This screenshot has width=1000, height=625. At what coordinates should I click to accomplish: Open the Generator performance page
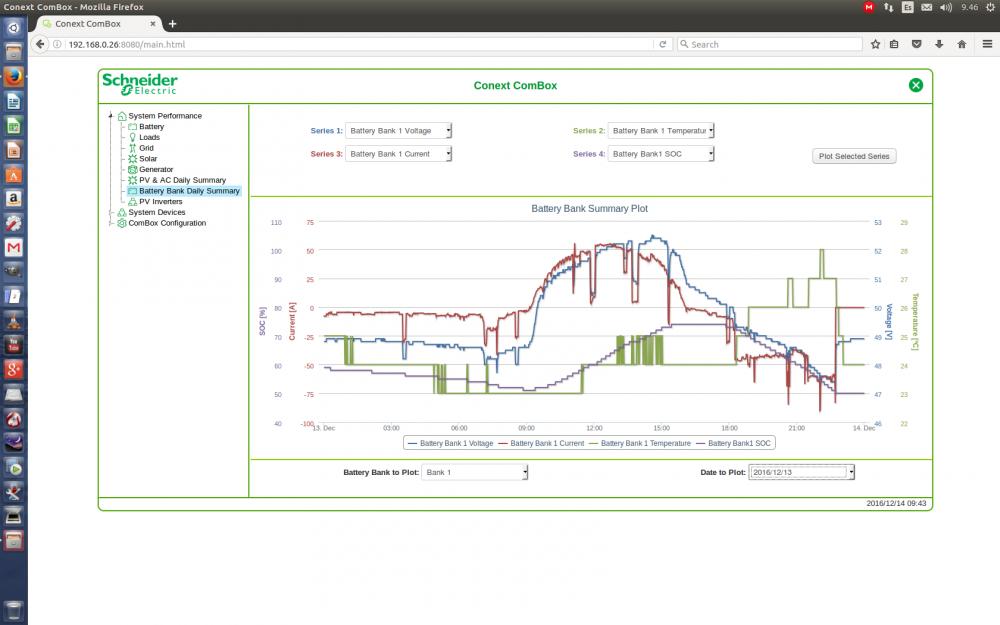(156, 170)
